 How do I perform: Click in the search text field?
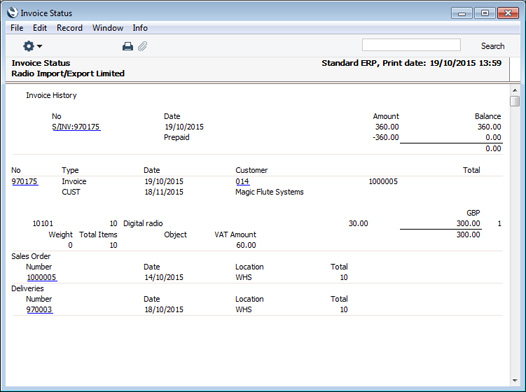[411, 45]
